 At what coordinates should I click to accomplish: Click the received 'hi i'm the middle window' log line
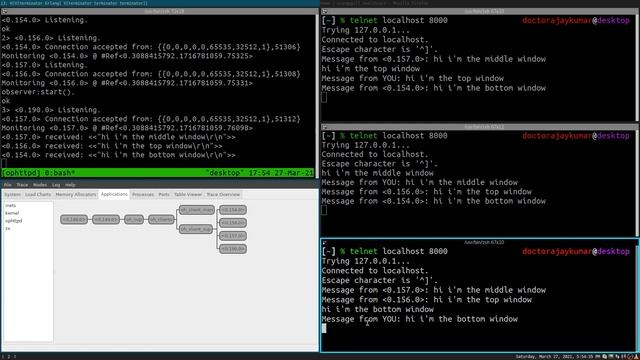pos(118,137)
